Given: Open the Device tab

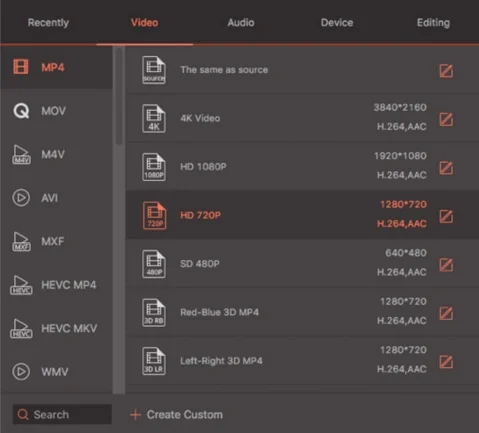Looking at the screenshot, I should [x=337, y=23].
